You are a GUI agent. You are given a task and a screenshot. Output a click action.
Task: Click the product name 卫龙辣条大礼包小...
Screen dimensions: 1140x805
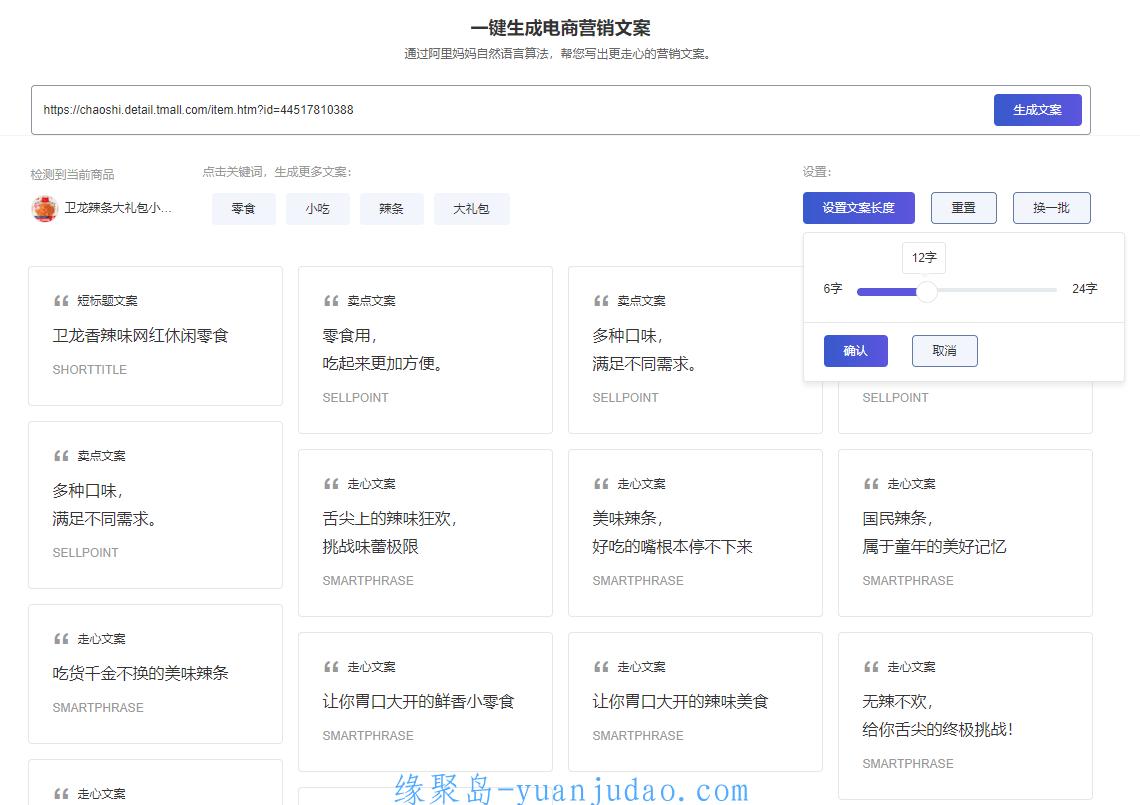(x=118, y=208)
